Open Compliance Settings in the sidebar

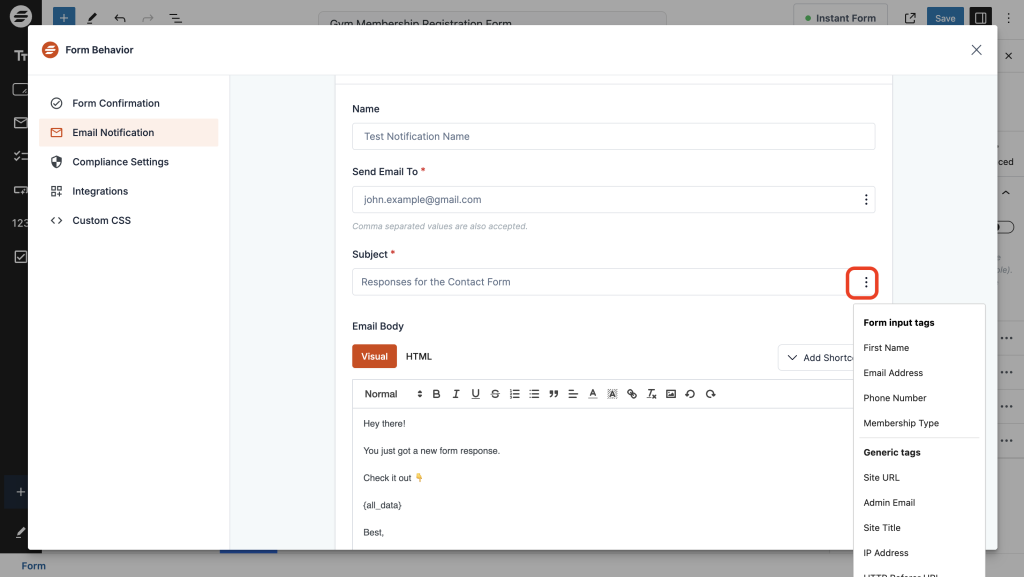tap(120, 162)
